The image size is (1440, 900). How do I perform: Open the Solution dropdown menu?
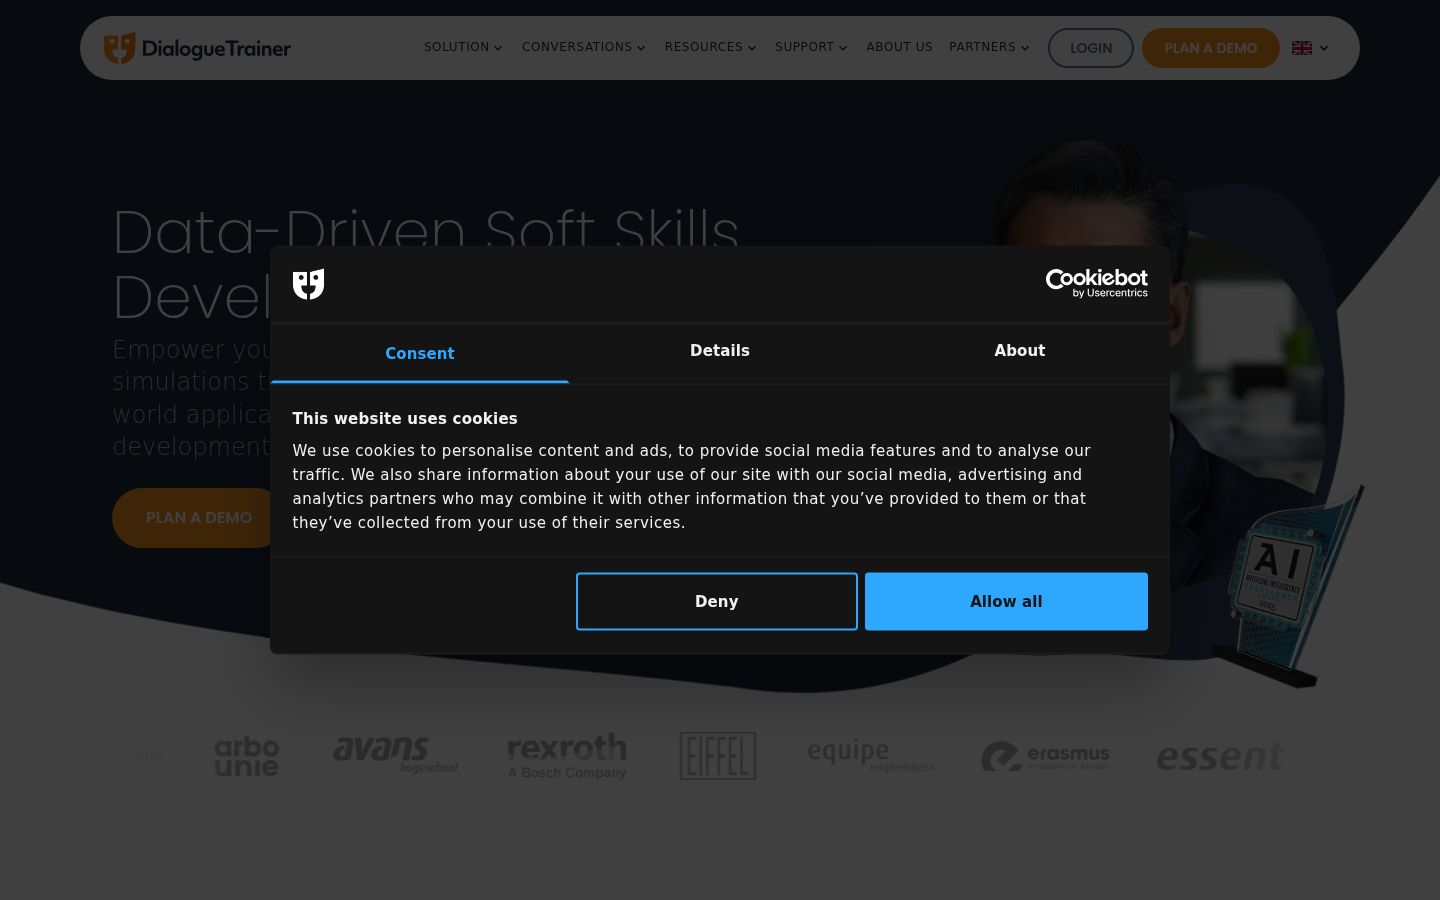[x=463, y=47]
